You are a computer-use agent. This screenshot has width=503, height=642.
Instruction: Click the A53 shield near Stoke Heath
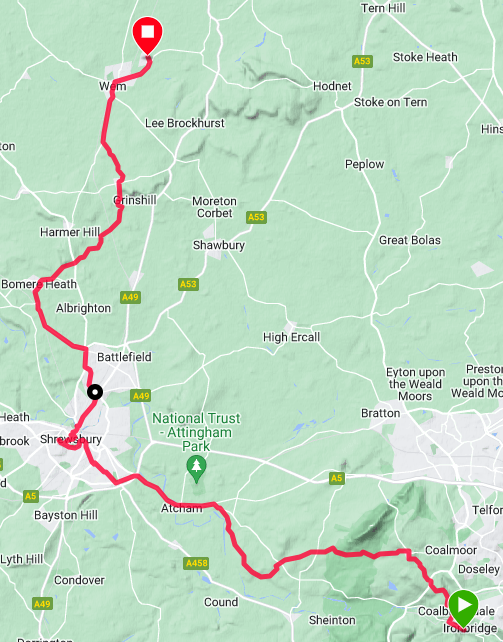(x=362, y=61)
